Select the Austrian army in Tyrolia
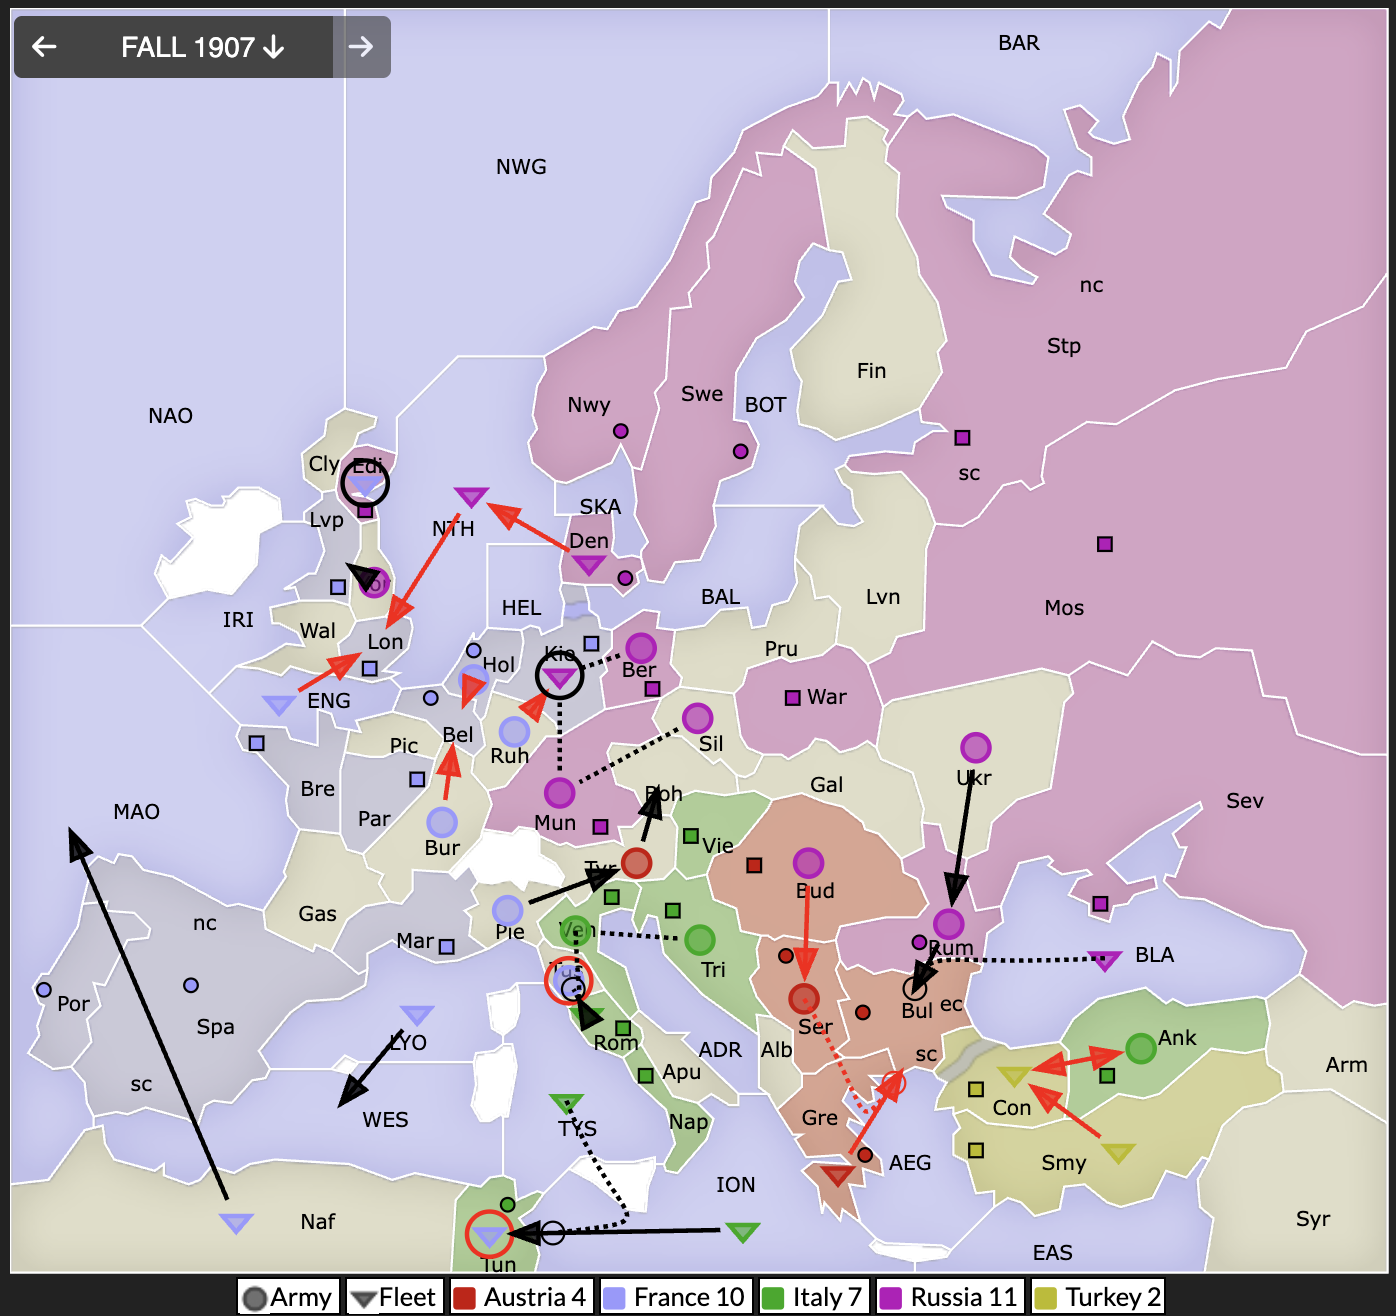This screenshot has width=1396, height=1316. pos(637,862)
